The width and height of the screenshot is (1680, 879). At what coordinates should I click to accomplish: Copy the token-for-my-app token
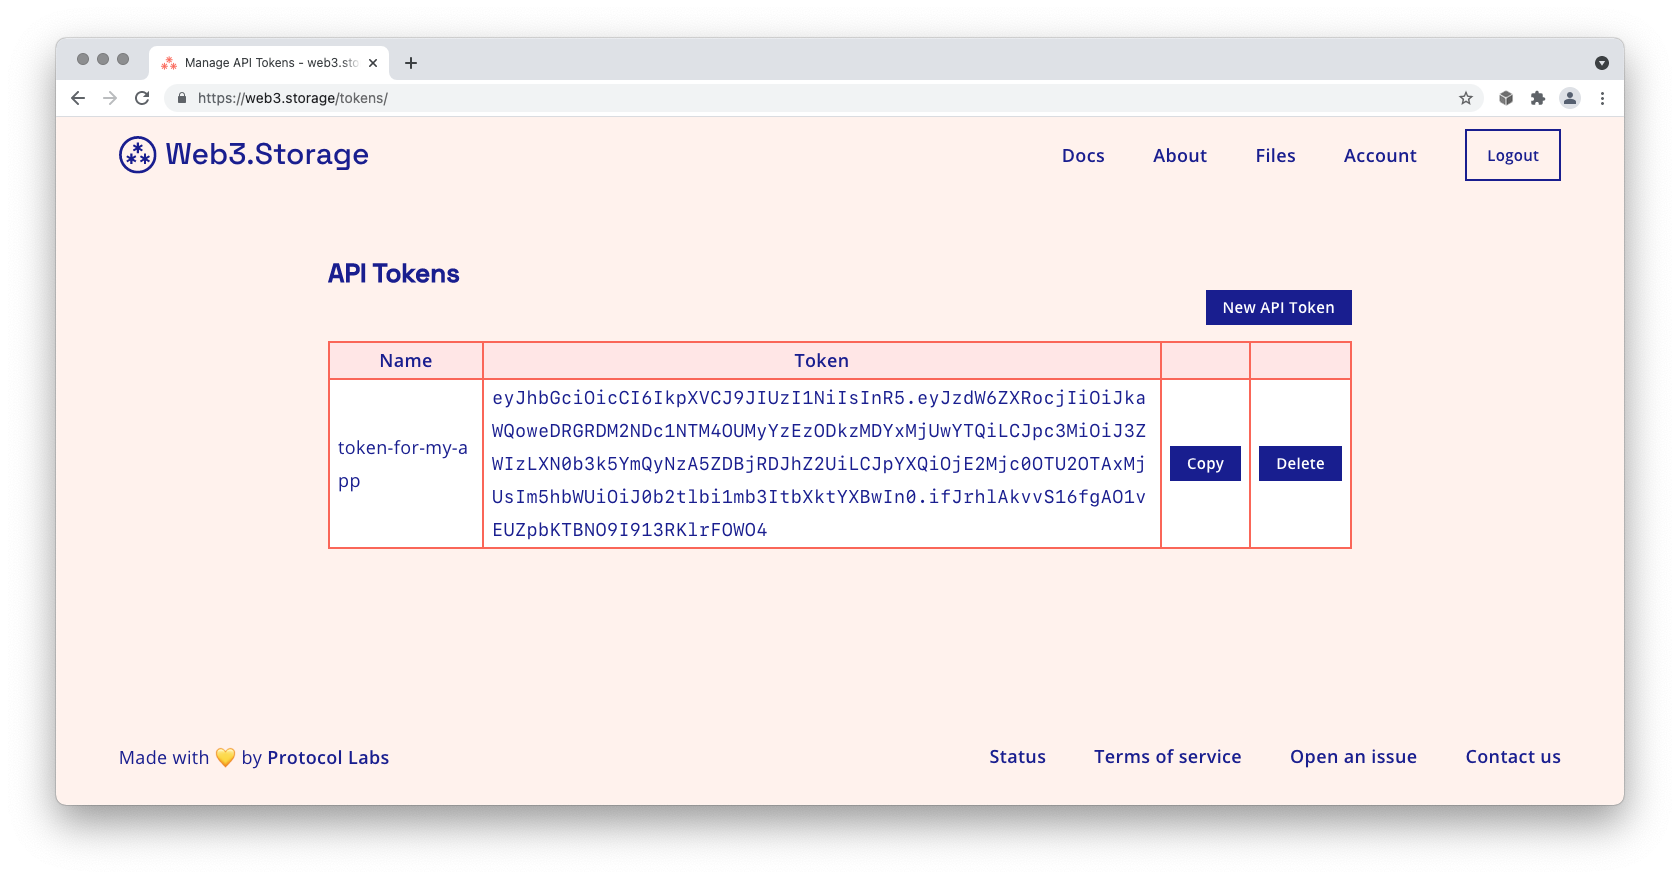pyautogui.click(x=1205, y=464)
